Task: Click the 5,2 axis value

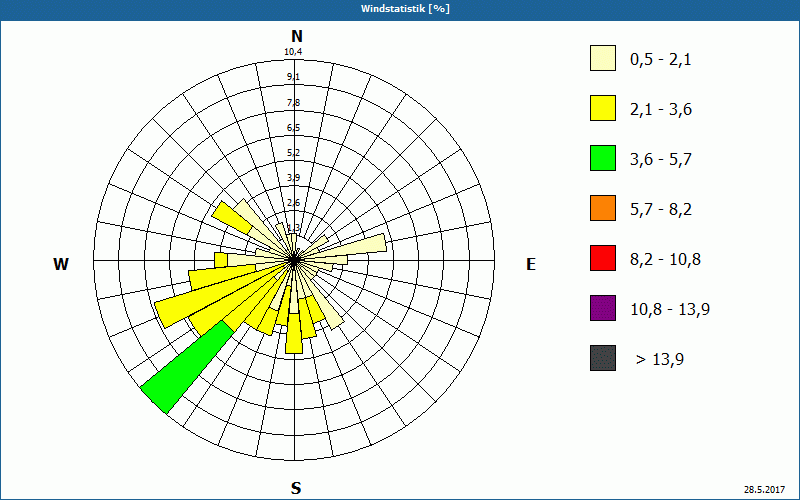Action: click(x=293, y=153)
